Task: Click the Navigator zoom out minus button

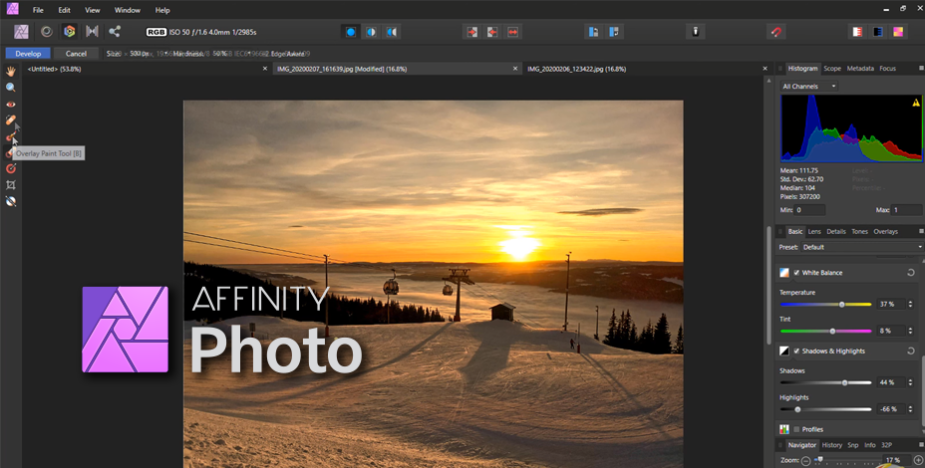Action: click(806, 460)
